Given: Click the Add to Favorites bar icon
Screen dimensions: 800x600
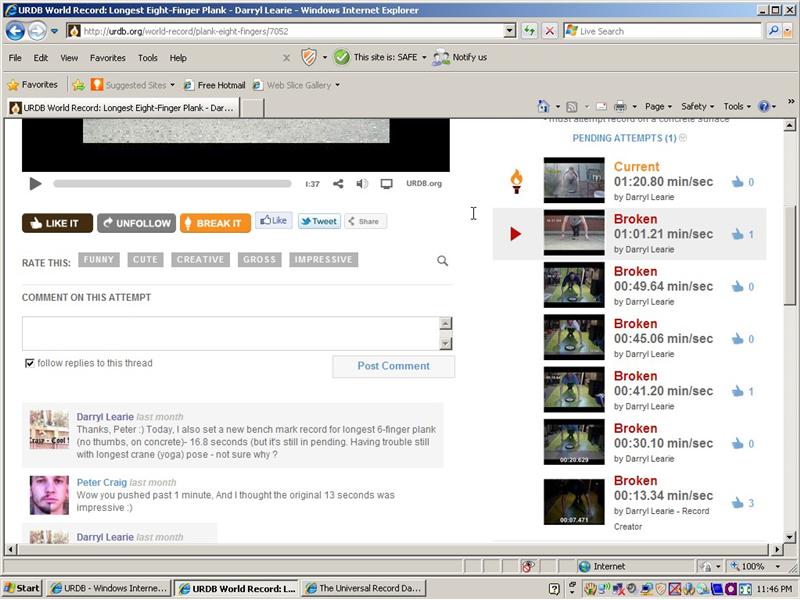Looking at the screenshot, I should [78, 85].
